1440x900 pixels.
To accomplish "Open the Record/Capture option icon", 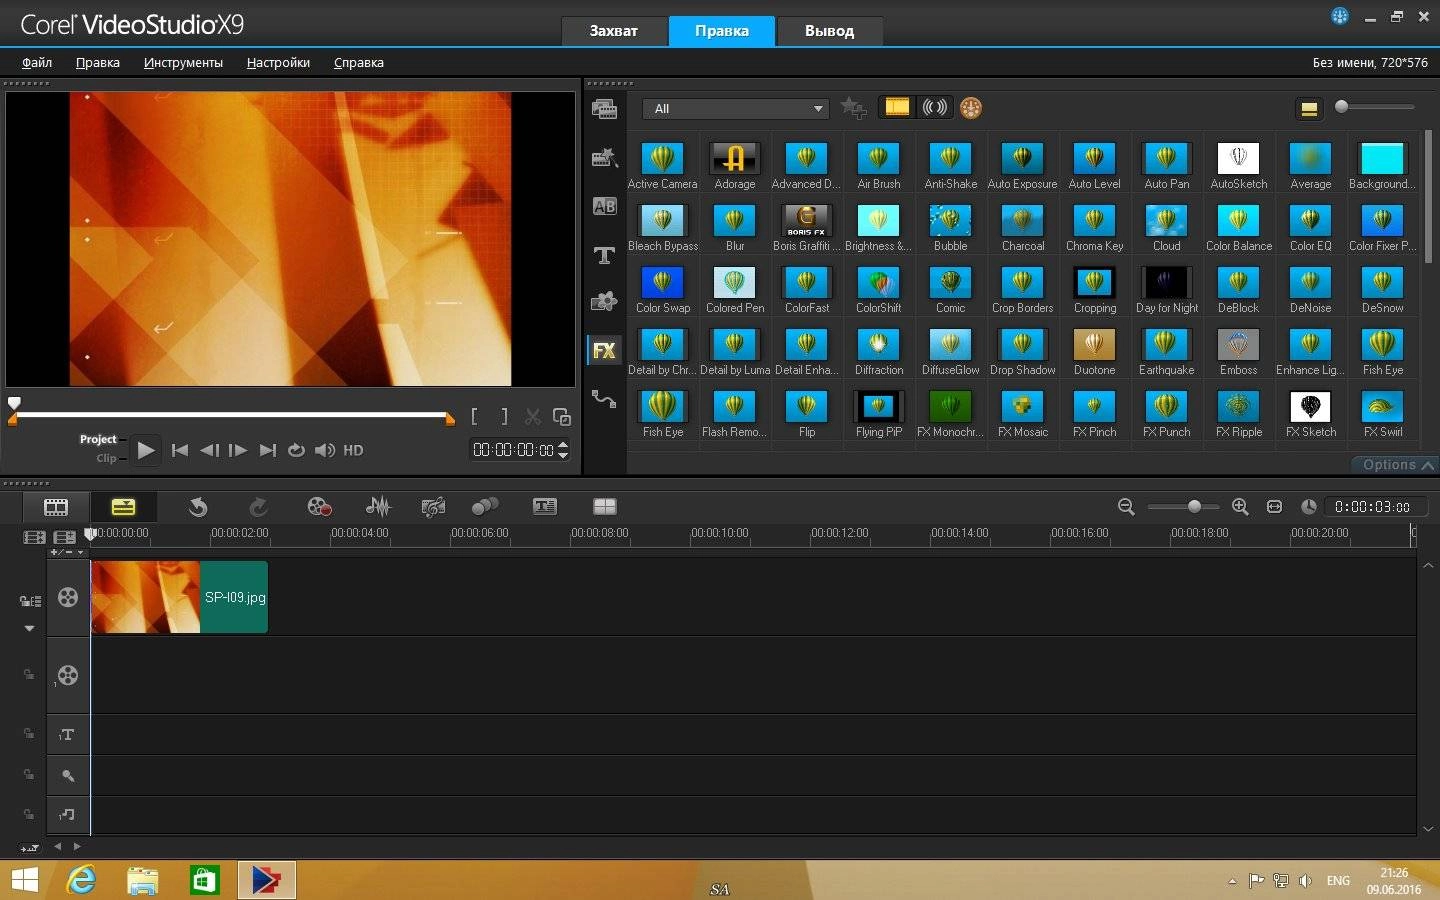I will pos(319,507).
